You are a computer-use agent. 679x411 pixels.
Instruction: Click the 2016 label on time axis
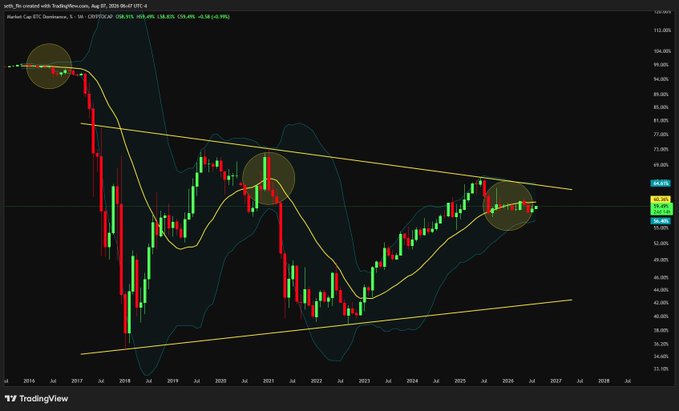click(29, 381)
